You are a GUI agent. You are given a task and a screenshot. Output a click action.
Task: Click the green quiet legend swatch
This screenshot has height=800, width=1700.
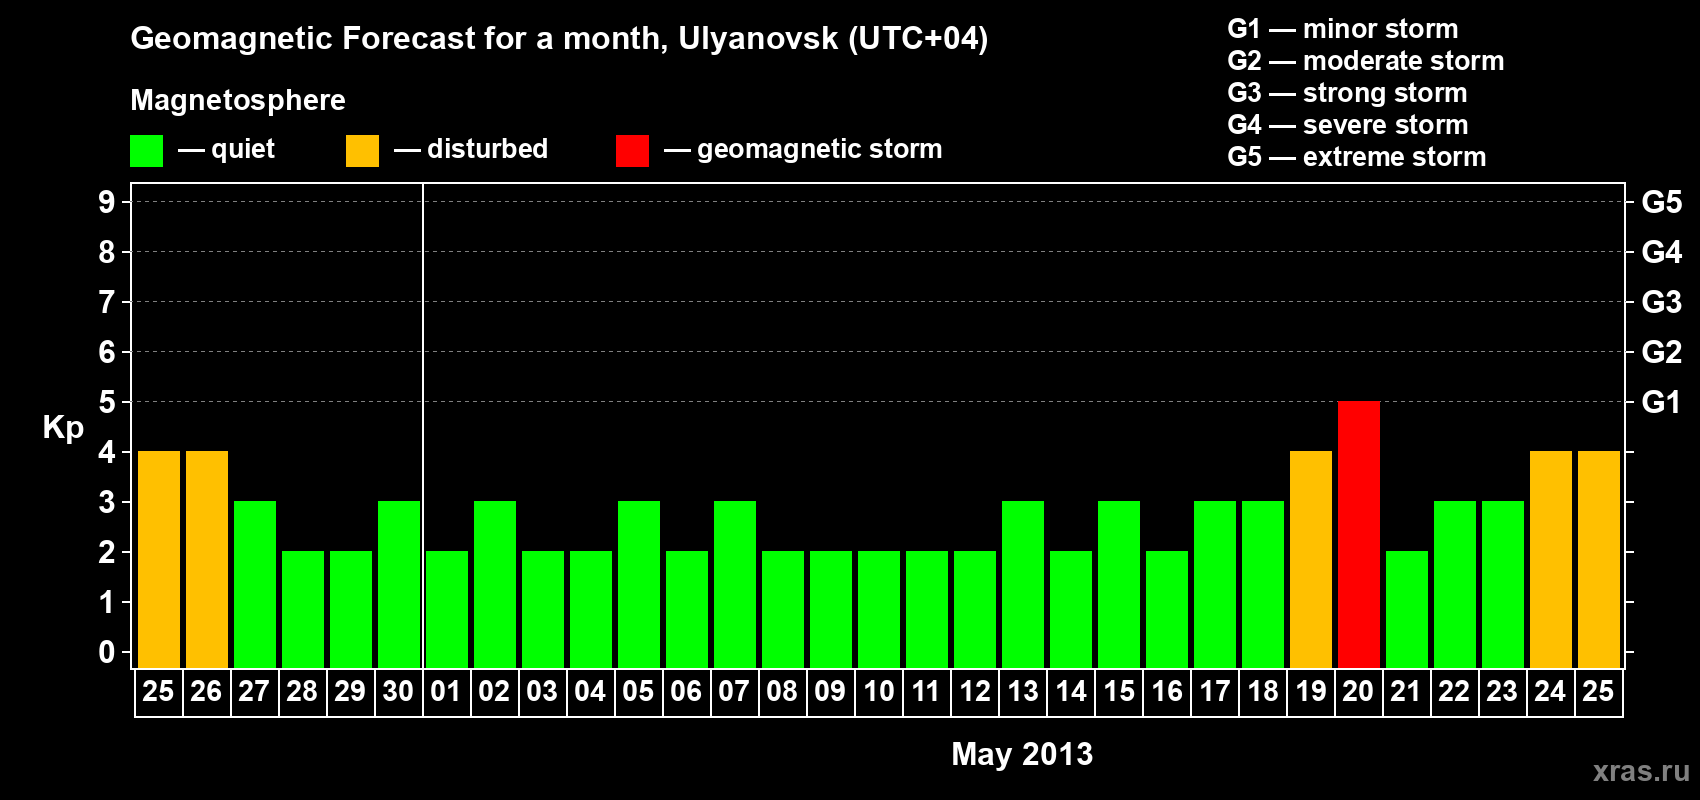[x=146, y=151]
